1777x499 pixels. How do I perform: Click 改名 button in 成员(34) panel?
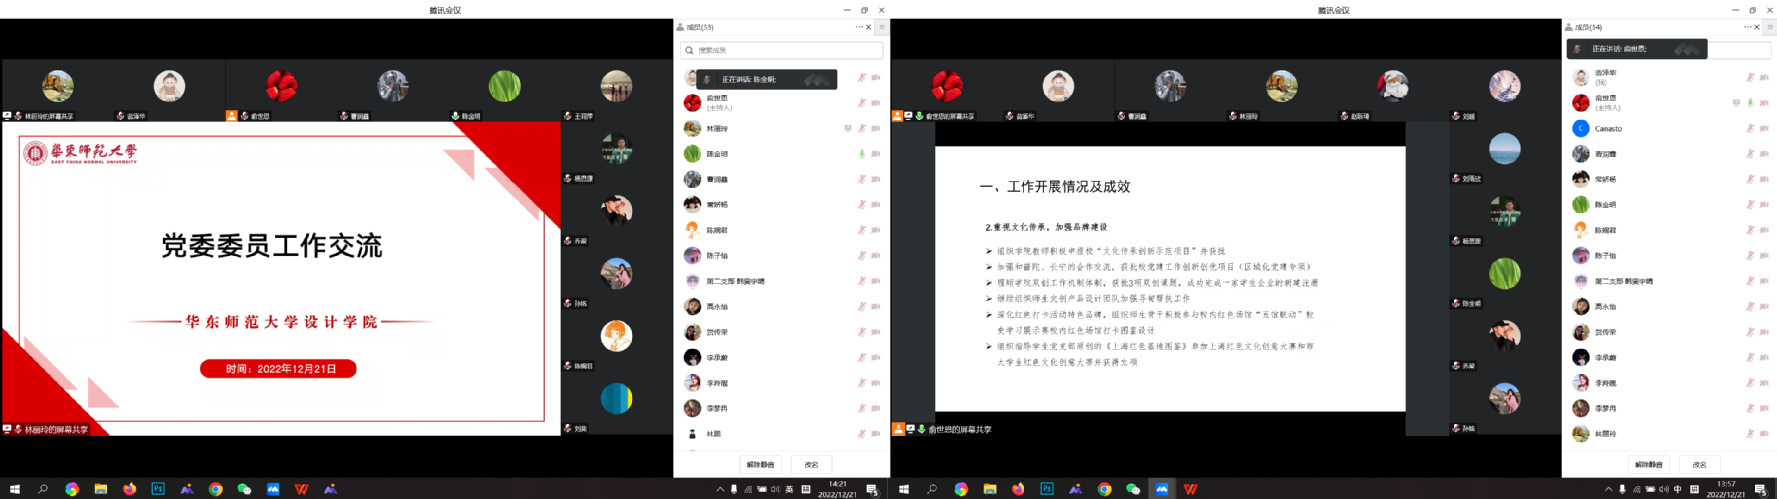(1699, 465)
